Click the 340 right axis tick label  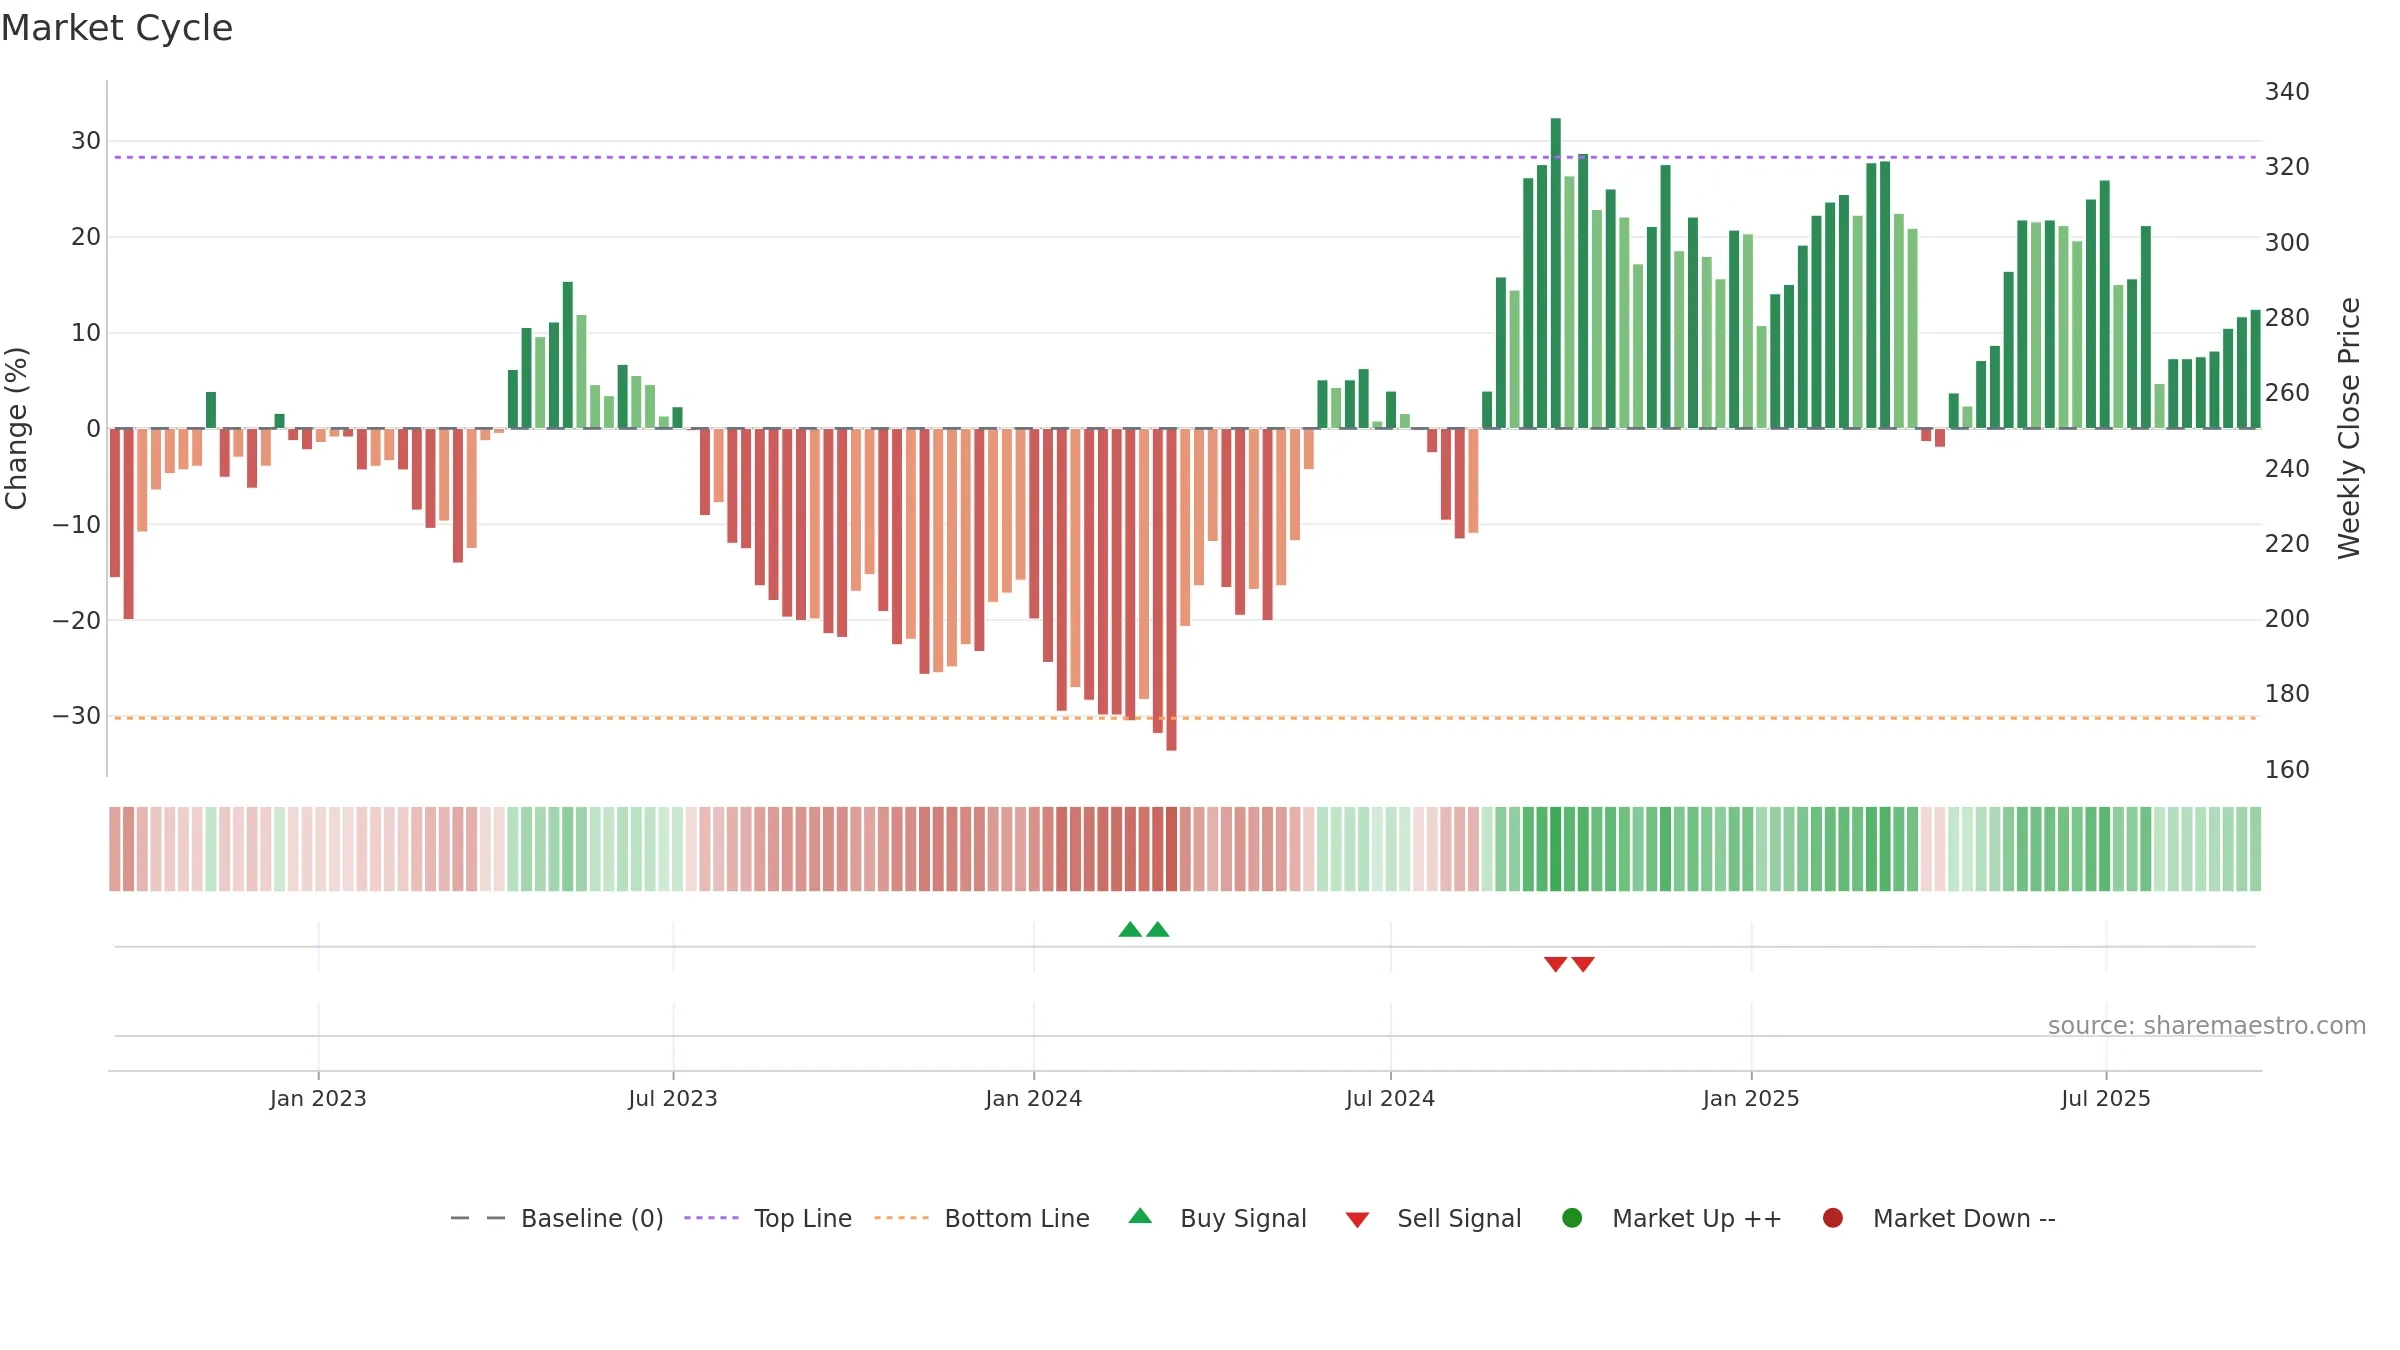2287,92
